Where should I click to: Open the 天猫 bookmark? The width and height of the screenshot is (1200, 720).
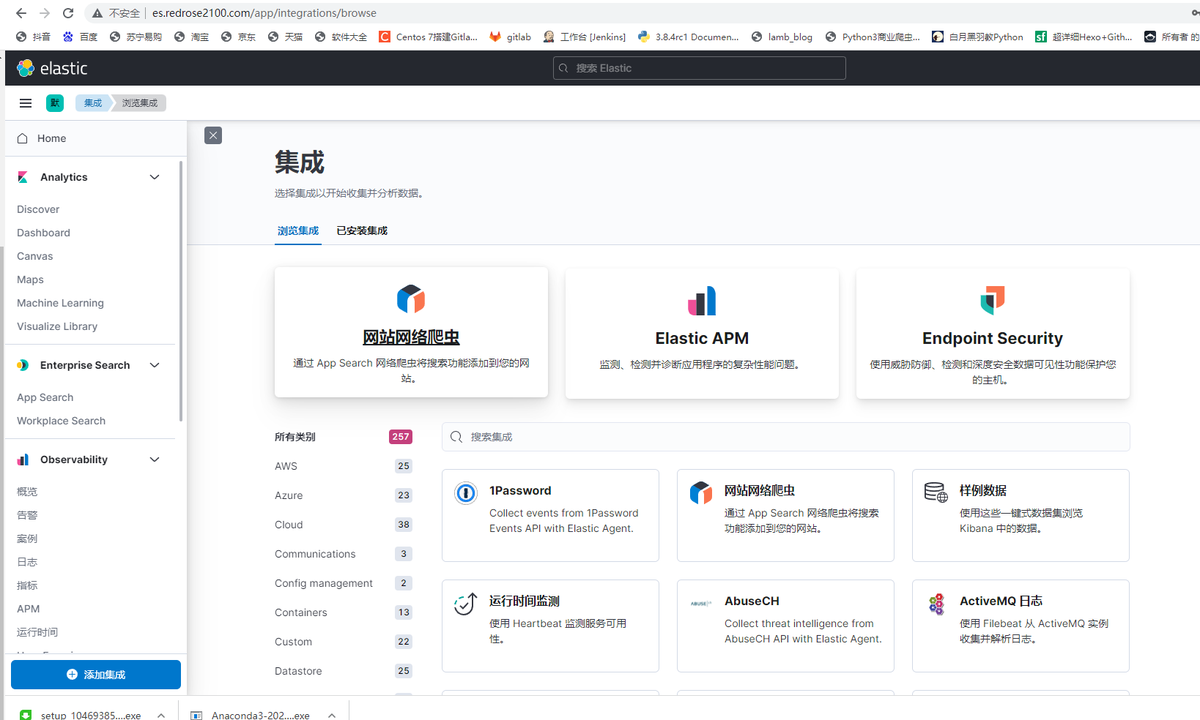click(285, 37)
